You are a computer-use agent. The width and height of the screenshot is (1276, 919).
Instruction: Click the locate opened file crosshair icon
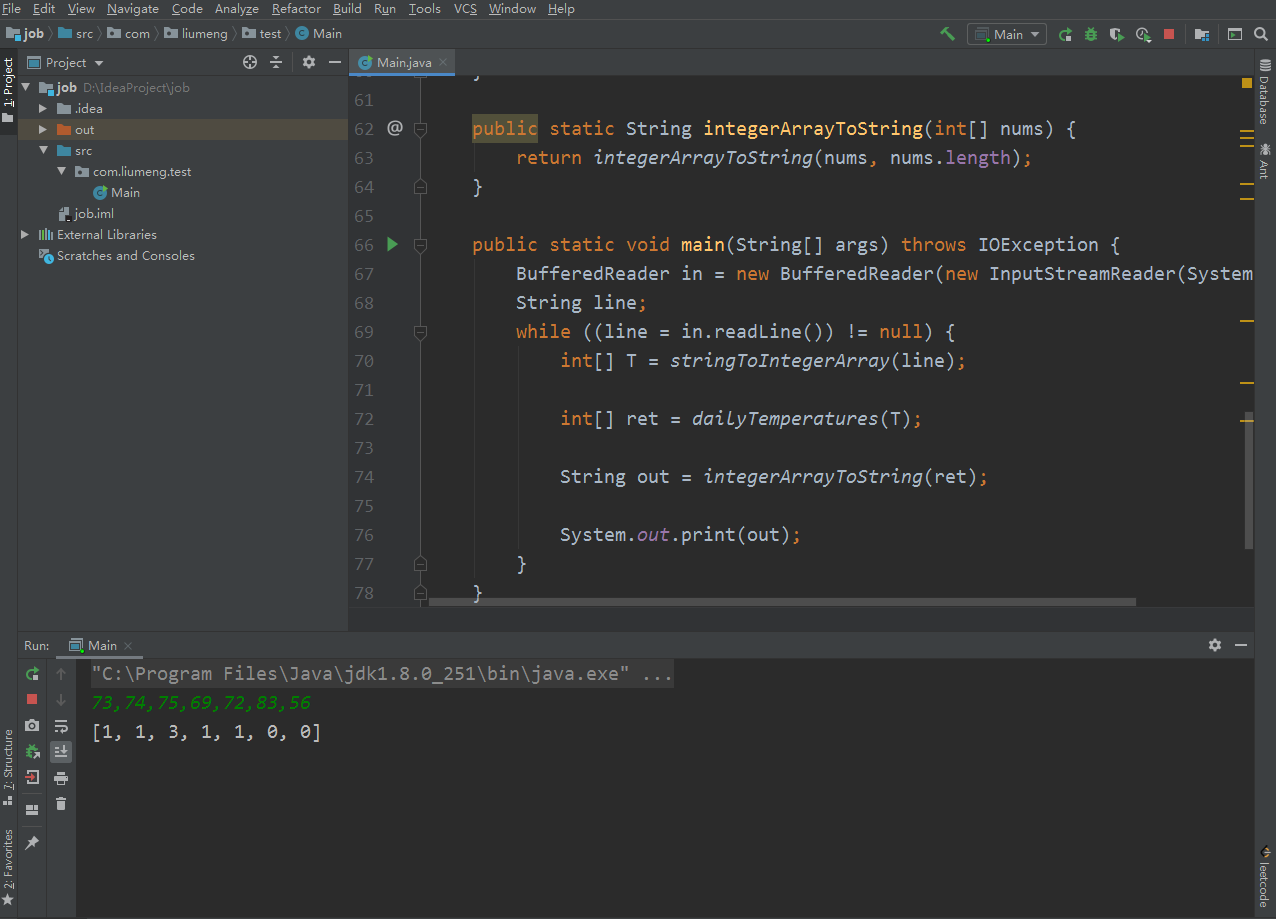coord(250,62)
